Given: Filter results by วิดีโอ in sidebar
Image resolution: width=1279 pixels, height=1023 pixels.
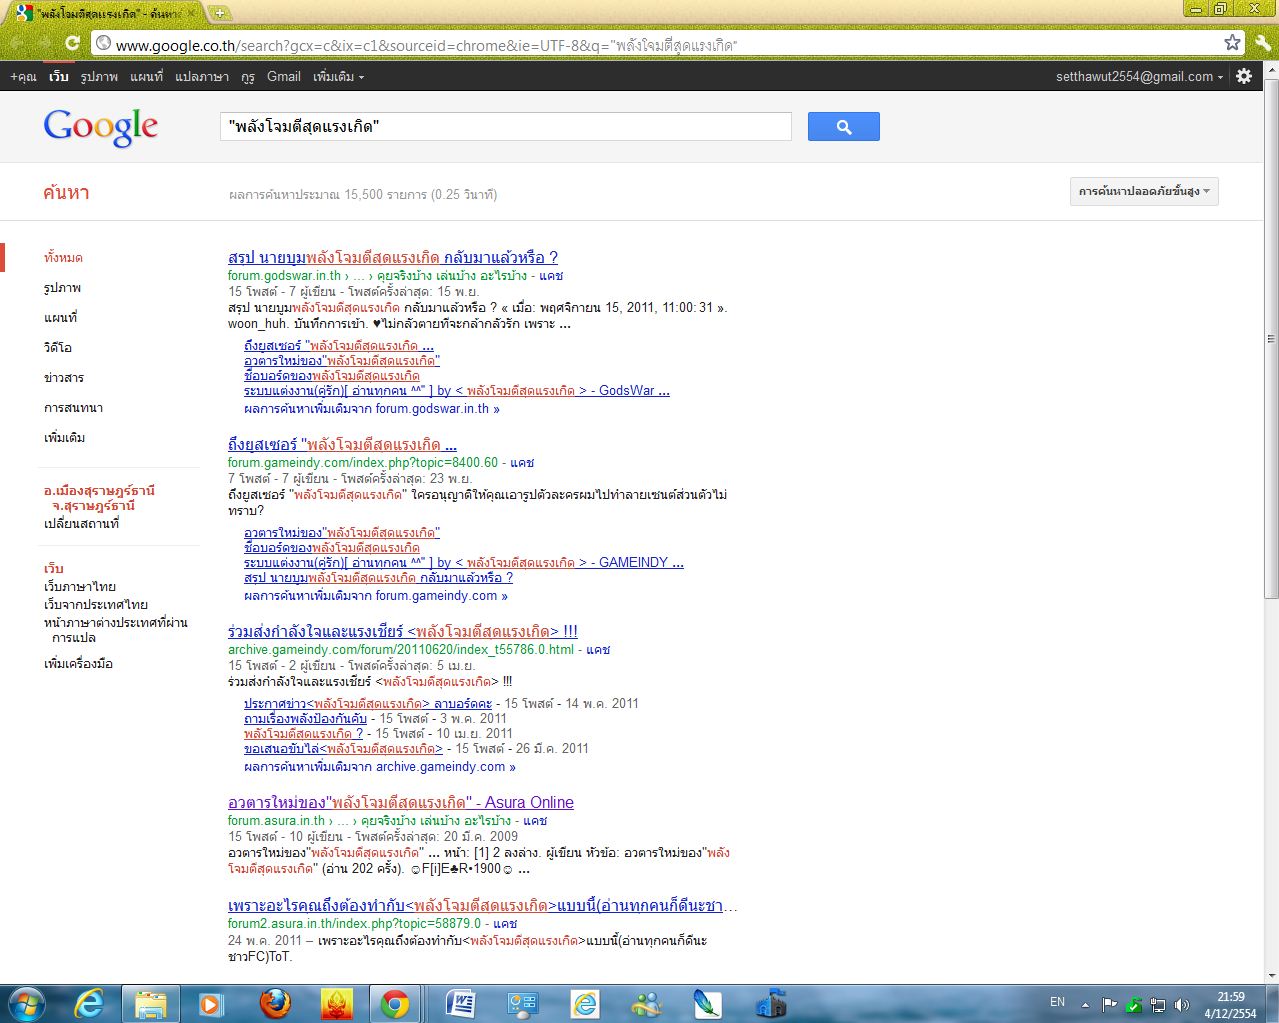Looking at the screenshot, I should click(x=57, y=348).
